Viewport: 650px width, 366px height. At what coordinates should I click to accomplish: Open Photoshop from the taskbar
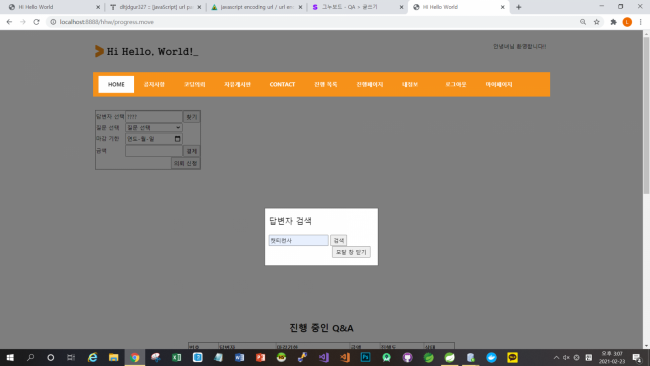click(366, 357)
